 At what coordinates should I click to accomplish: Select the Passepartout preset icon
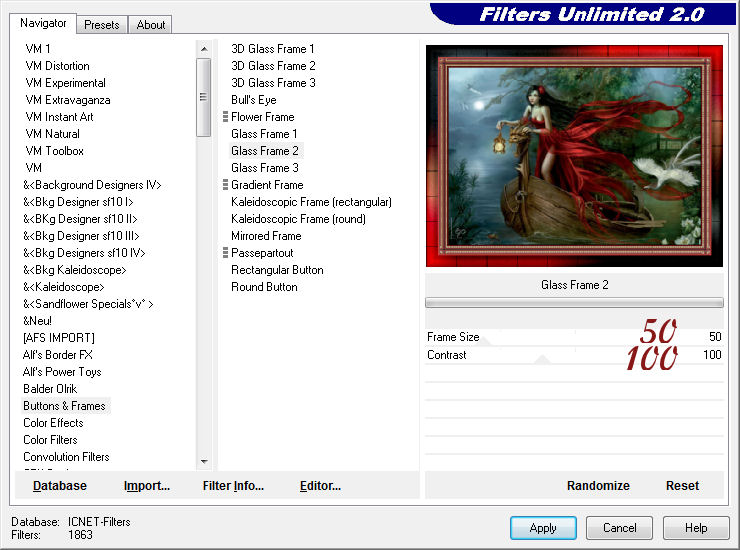(225, 253)
